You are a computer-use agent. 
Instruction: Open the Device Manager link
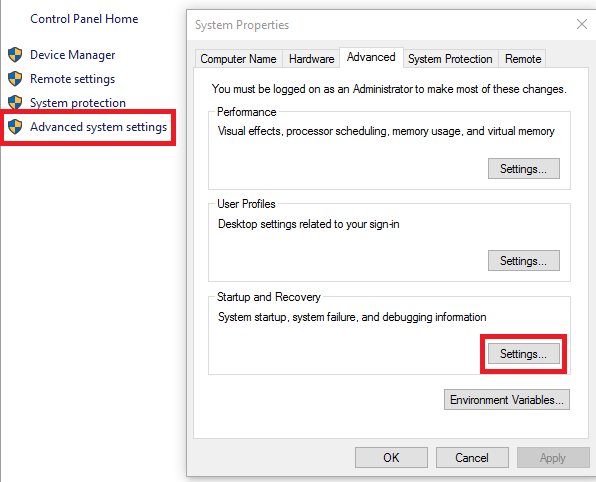pos(73,55)
